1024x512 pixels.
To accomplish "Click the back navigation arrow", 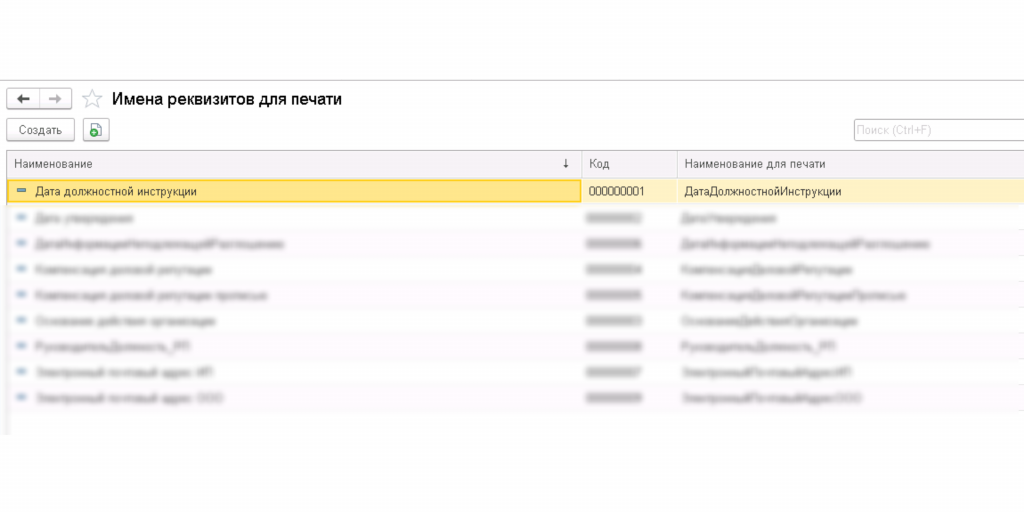I will pos(23,99).
